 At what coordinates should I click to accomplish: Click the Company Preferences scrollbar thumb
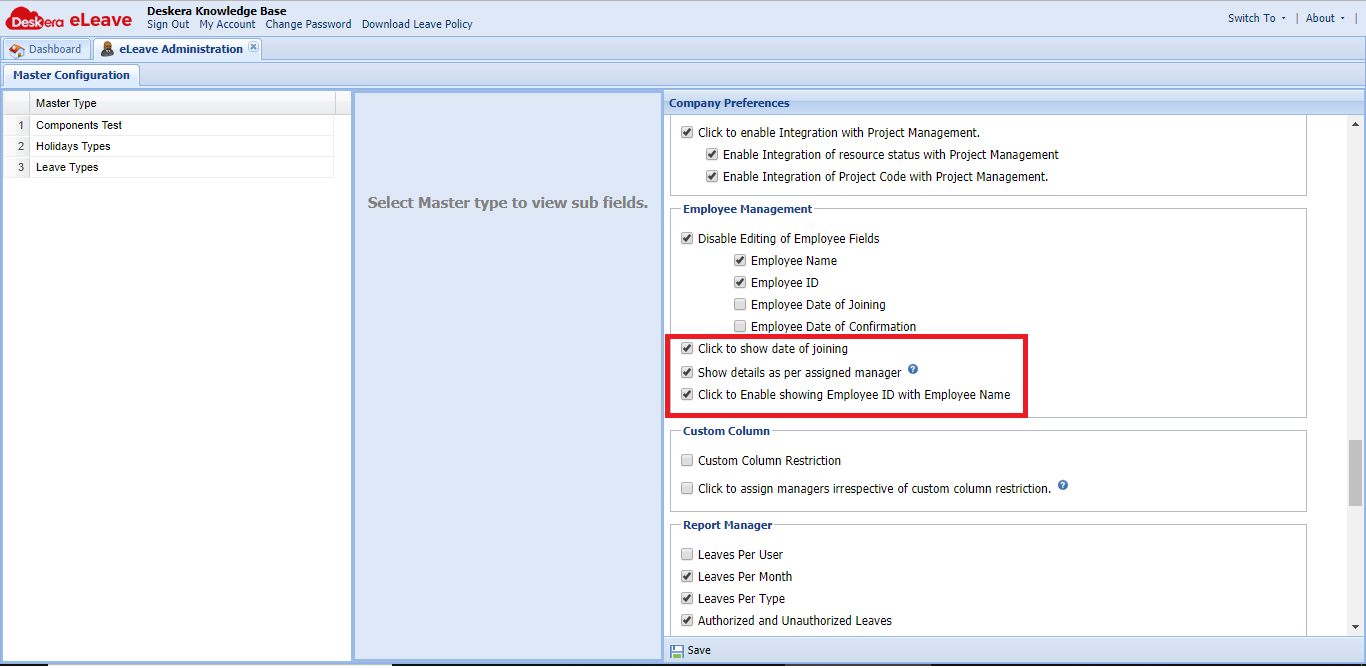pyautogui.click(x=1355, y=473)
